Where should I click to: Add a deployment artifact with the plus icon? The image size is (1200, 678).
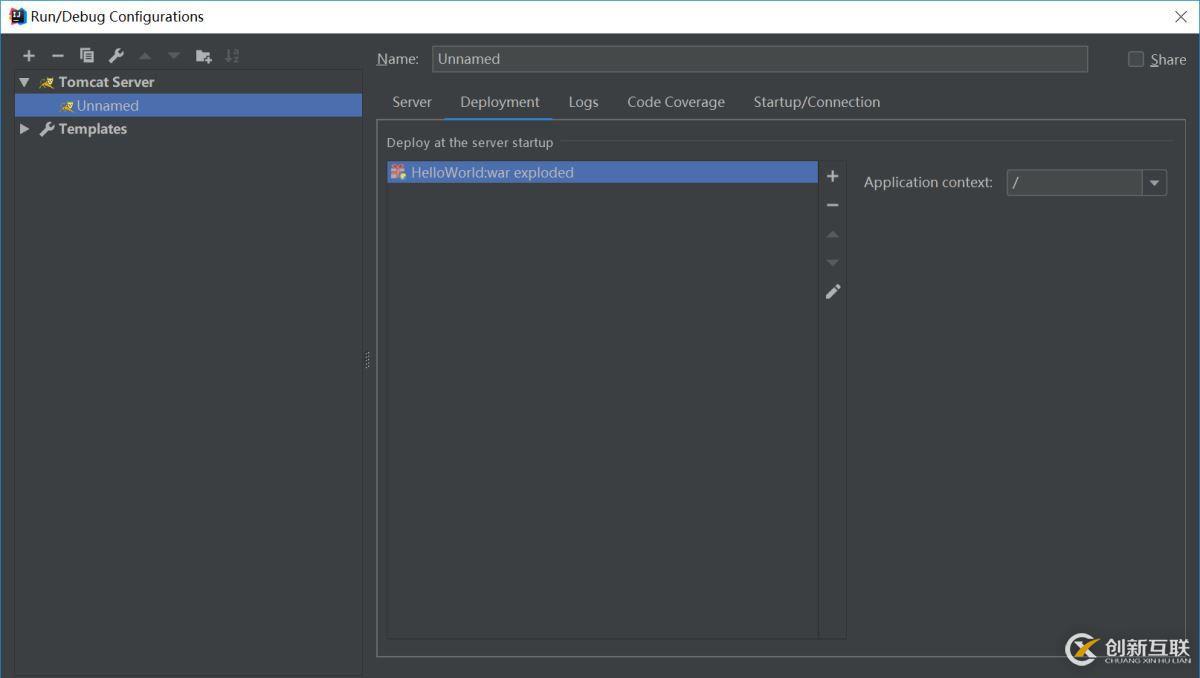833,175
